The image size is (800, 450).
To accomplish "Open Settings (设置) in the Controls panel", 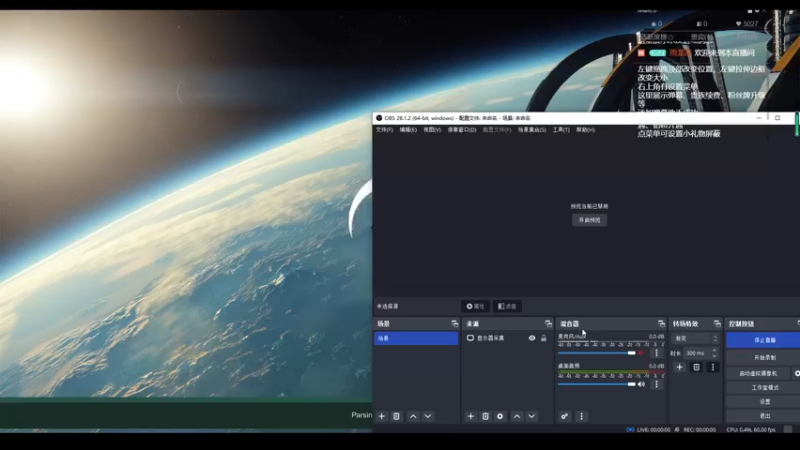I will (765, 402).
